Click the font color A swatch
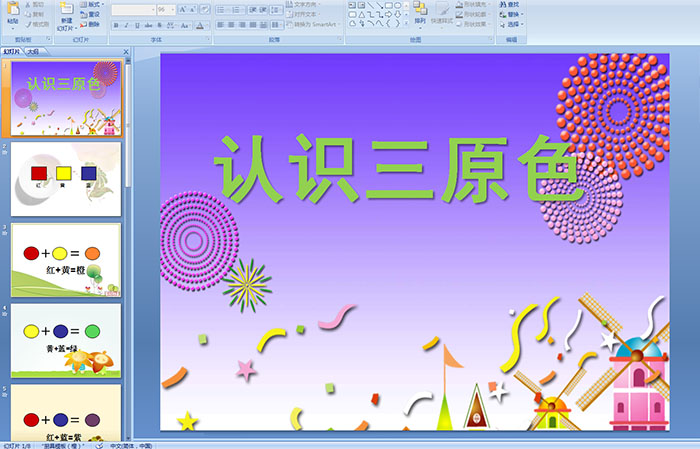 (200, 25)
